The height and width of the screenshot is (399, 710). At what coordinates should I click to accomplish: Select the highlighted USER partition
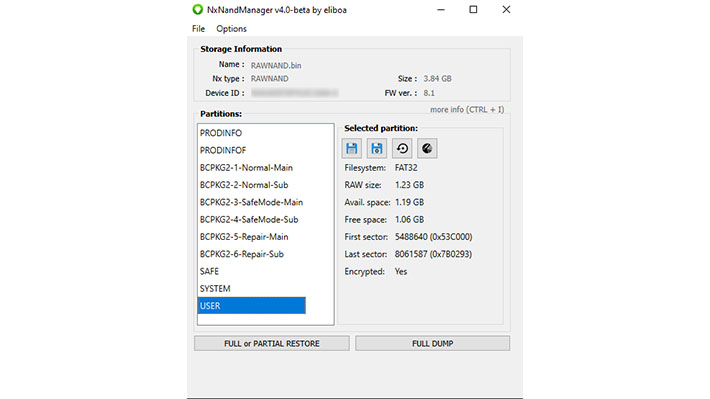pyautogui.click(x=251, y=306)
